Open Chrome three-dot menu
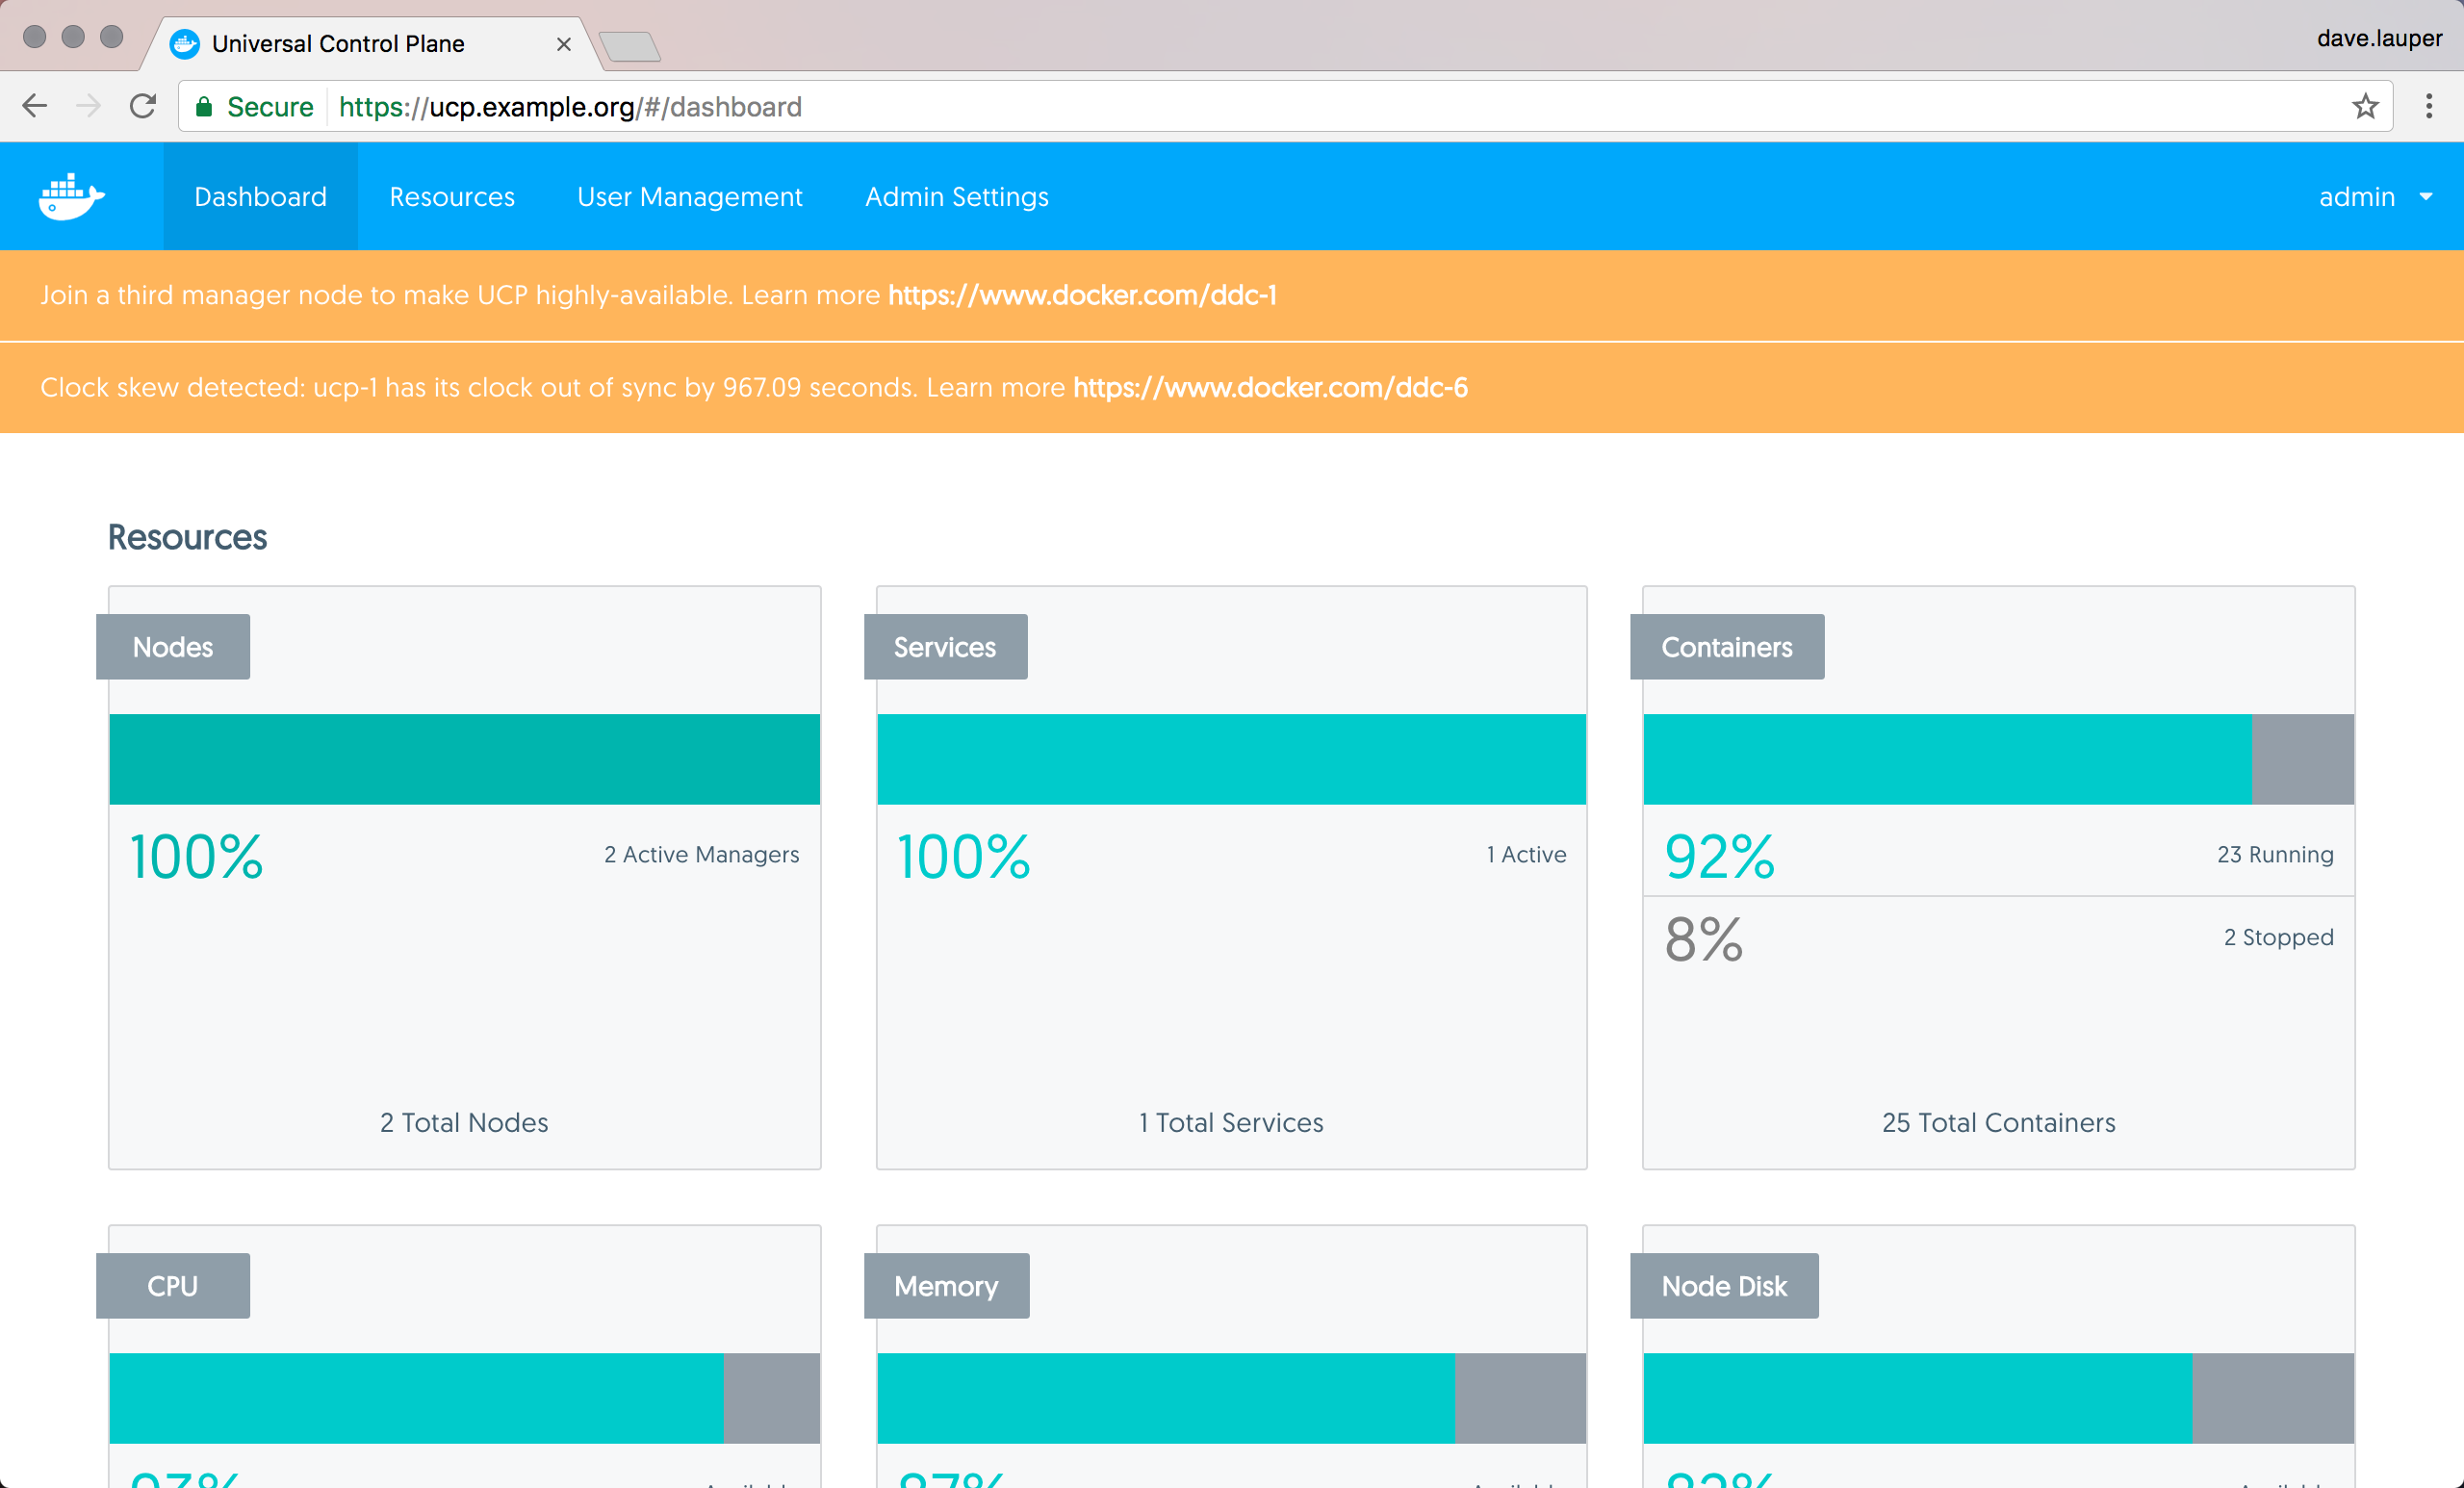 [x=2429, y=106]
